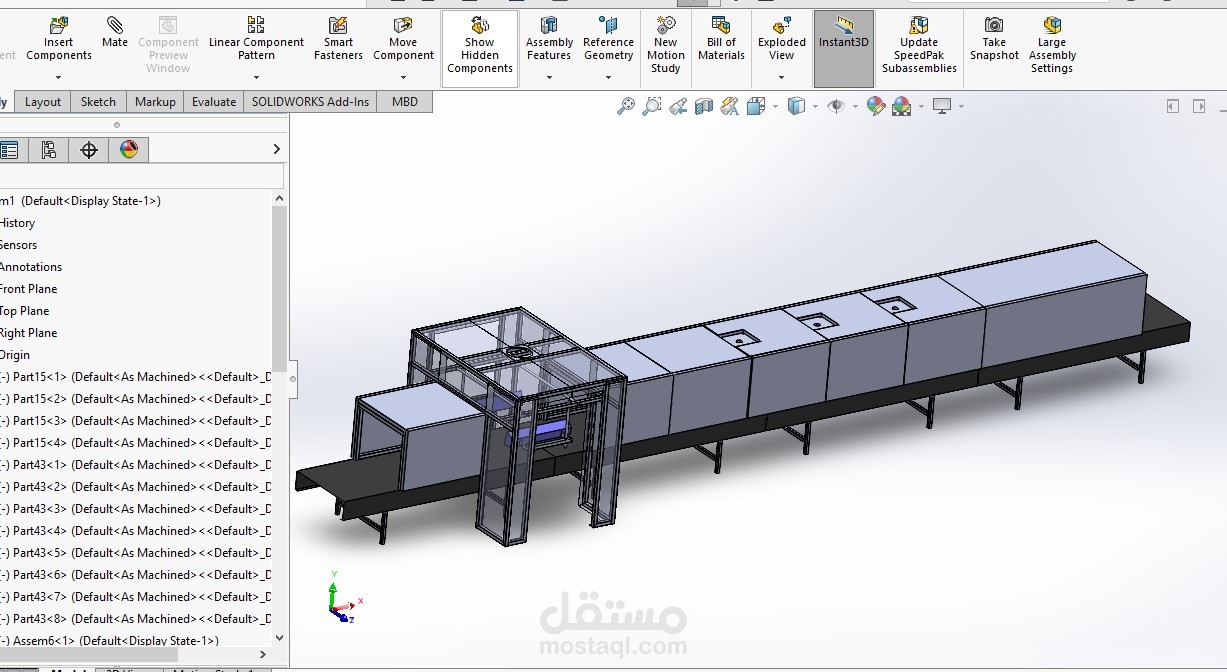This screenshot has width=1227, height=672.
Task: Select Assem6<1> in feature tree
Action: pos(110,641)
